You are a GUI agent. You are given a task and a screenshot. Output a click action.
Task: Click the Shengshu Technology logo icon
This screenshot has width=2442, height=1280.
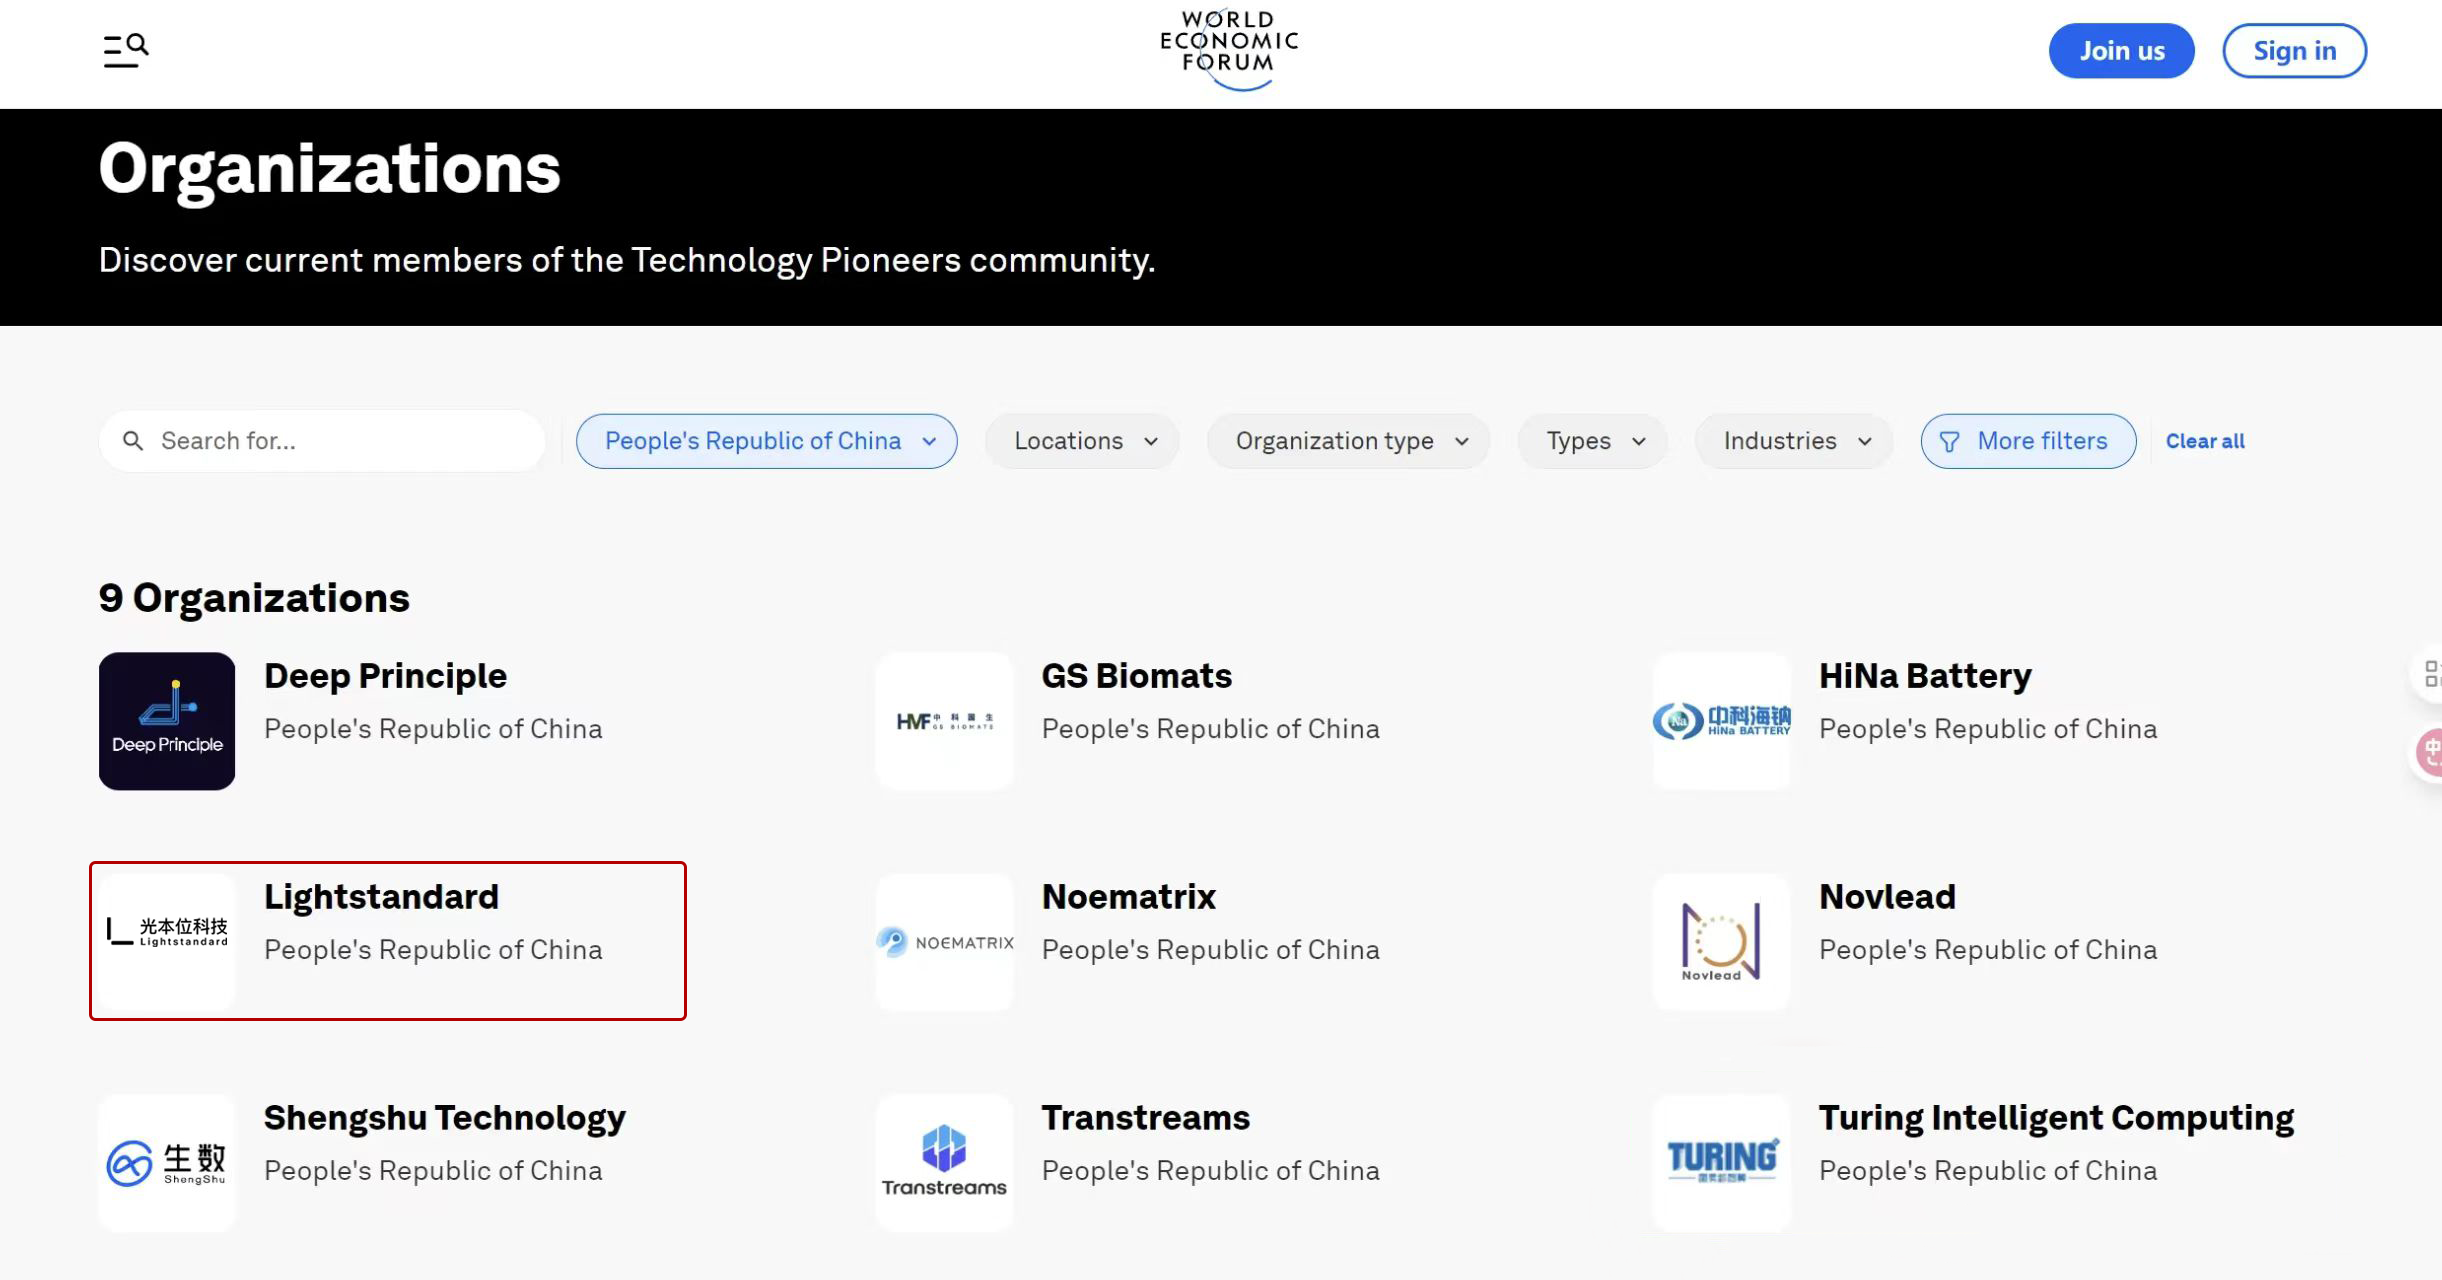[167, 1162]
